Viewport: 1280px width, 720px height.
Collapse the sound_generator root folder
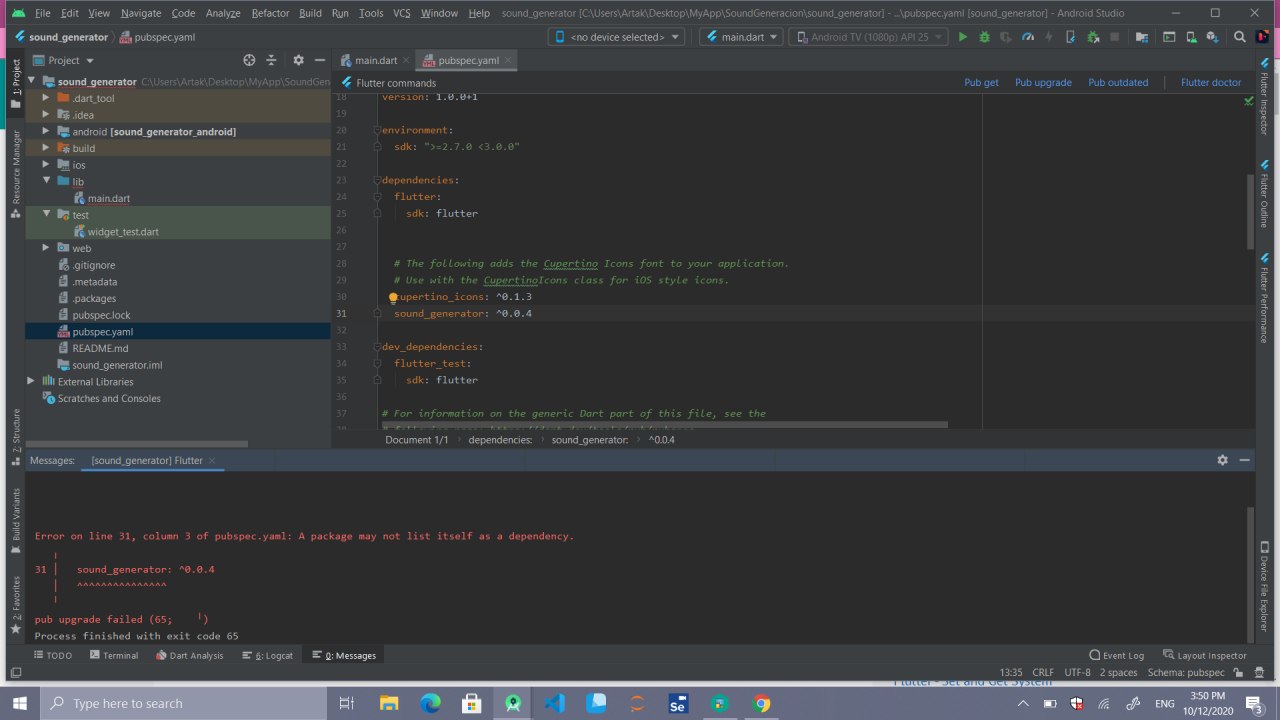[33, 81]
